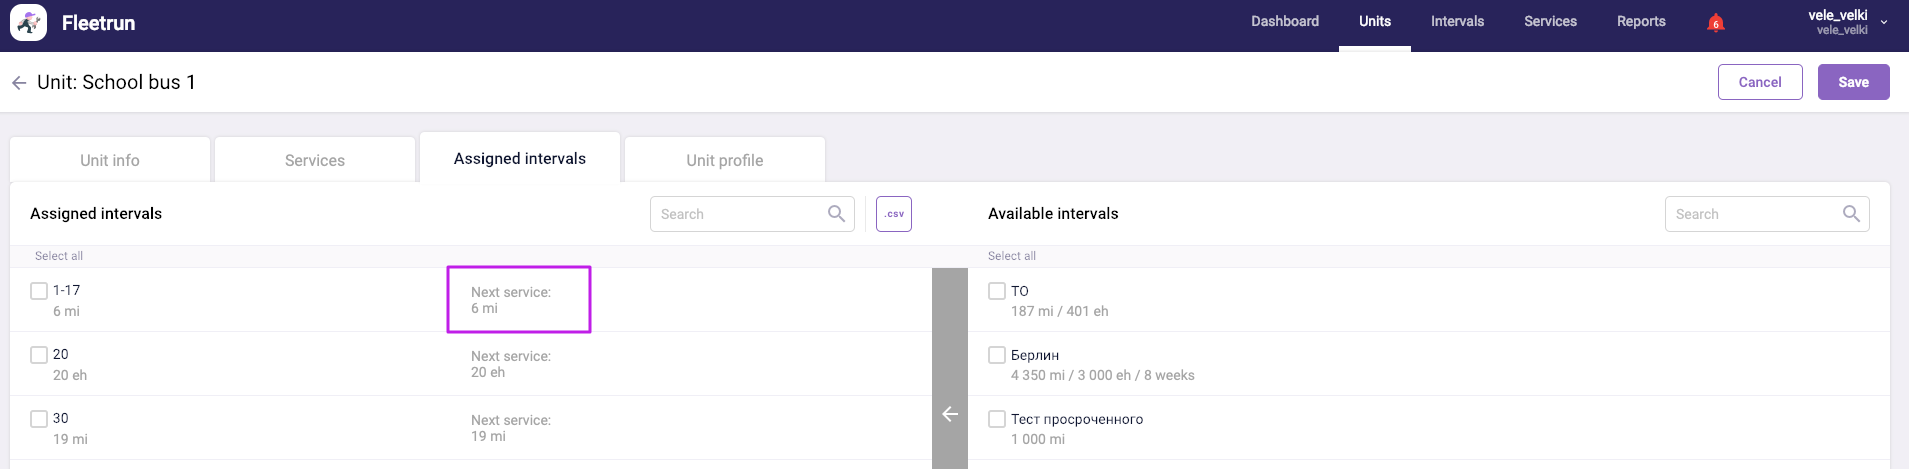Screen dimensions: 1909x469
Task: Export assigned intervals as CSV
Action: click(893, 214)
